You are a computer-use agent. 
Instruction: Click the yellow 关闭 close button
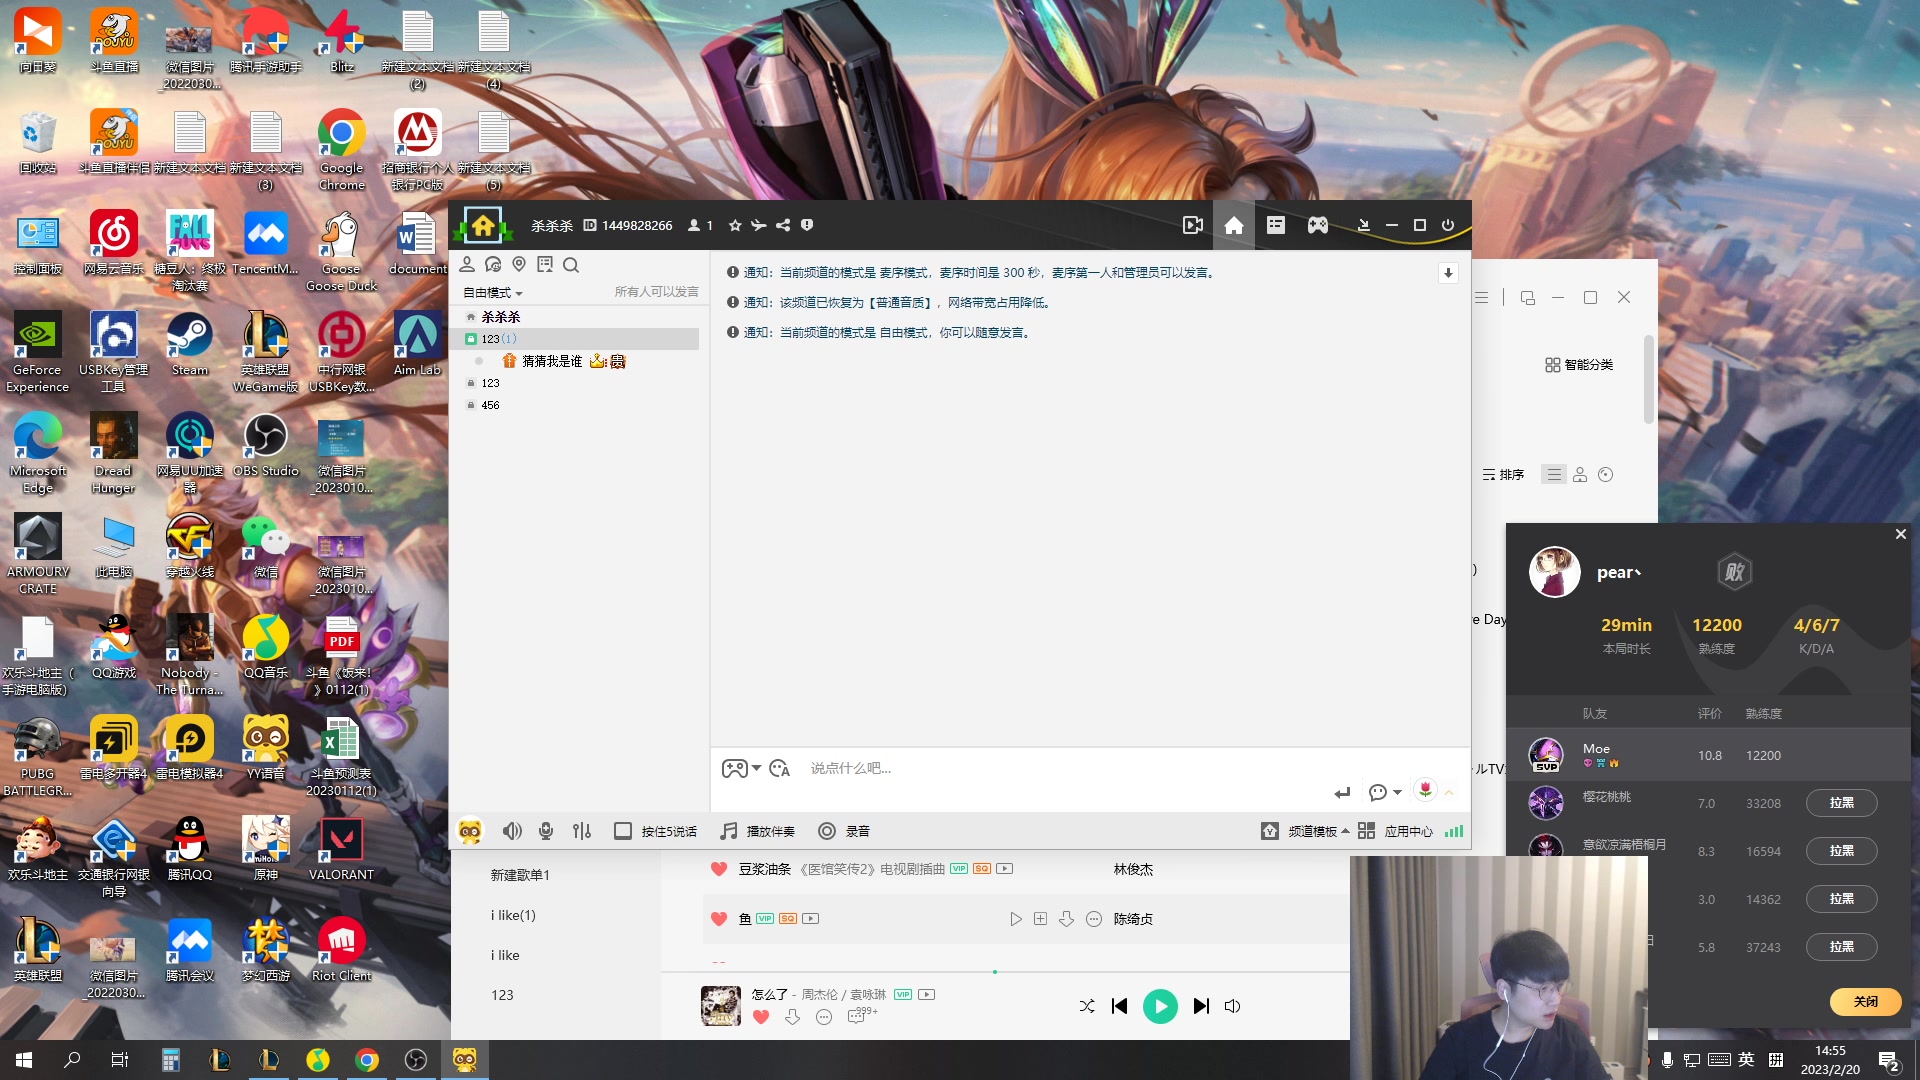tap(1866, 1001)
